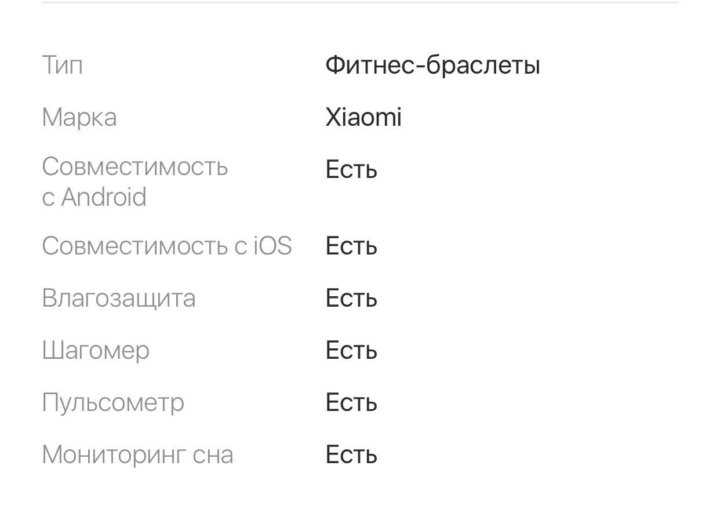Click the Влагозащита label
The image size is (720, 513).
click(x=119, y=299)
